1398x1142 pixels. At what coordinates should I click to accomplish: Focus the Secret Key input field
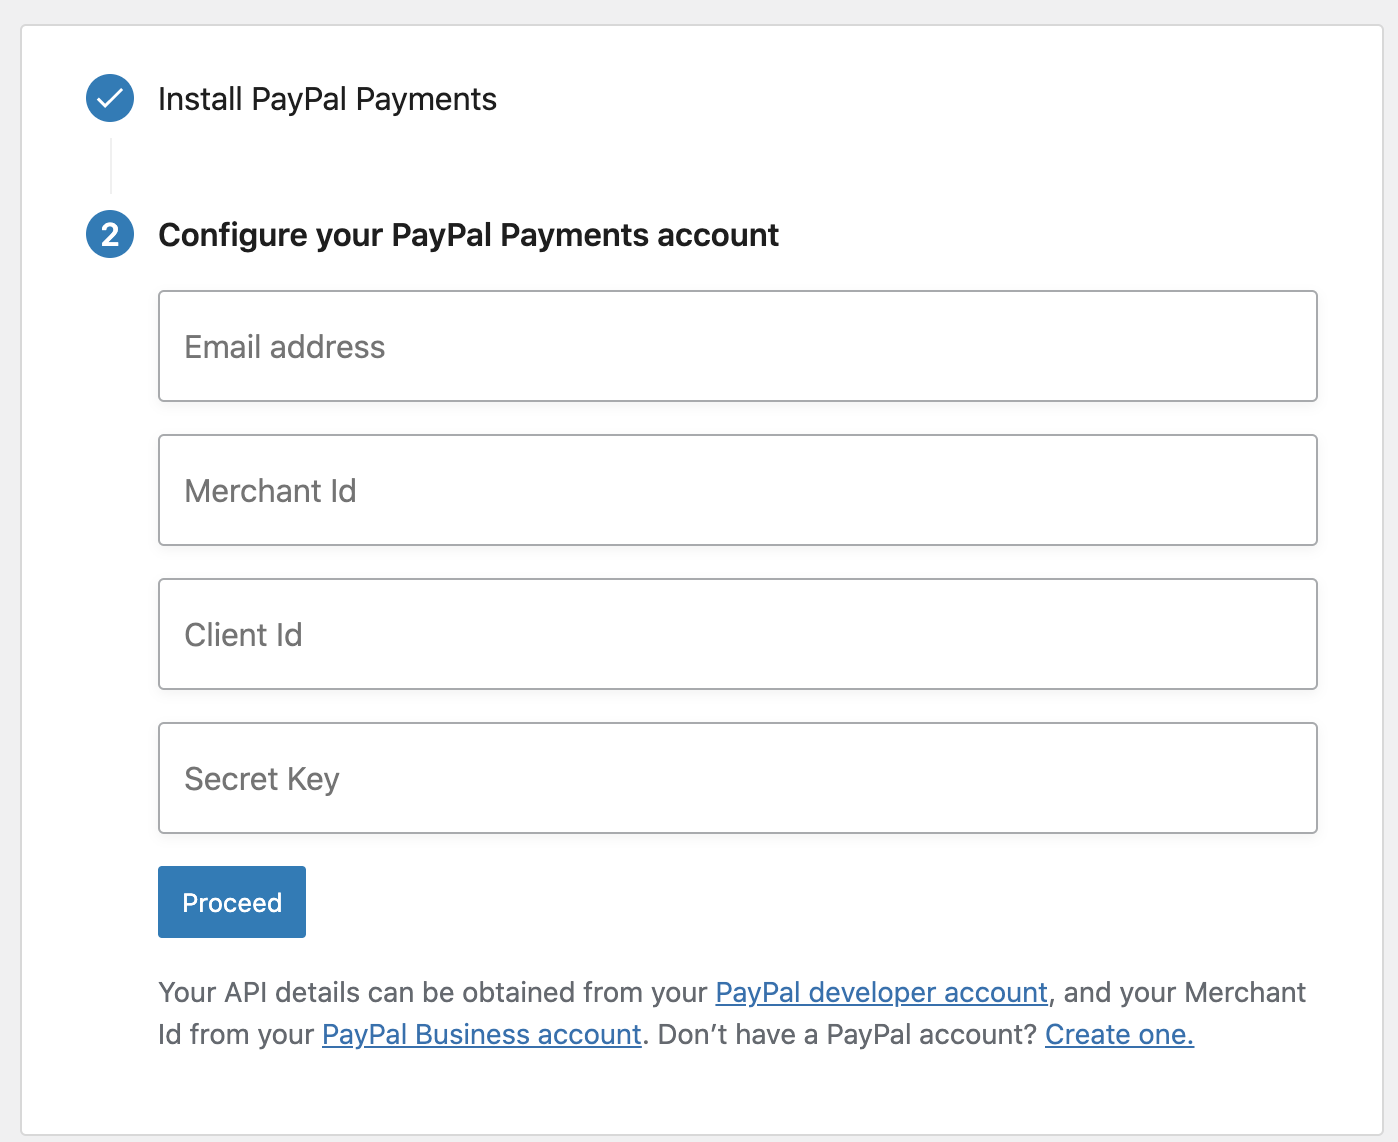point(738,778)
